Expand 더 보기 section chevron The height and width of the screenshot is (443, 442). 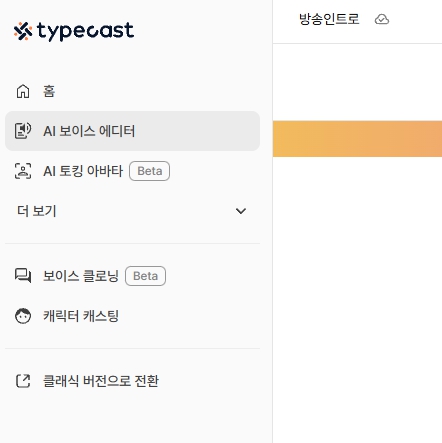[x=241, y=211]
